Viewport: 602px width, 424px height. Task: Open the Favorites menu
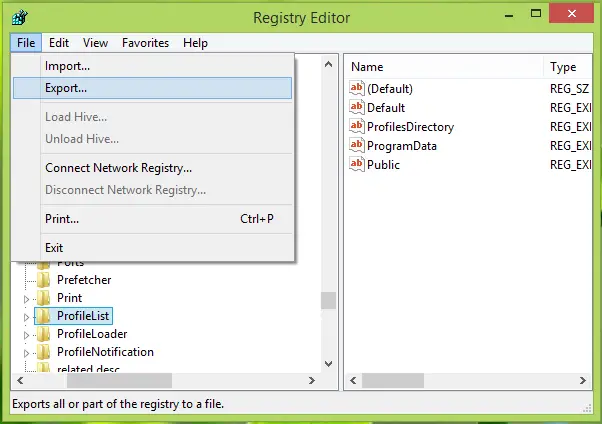click(146, 43)
